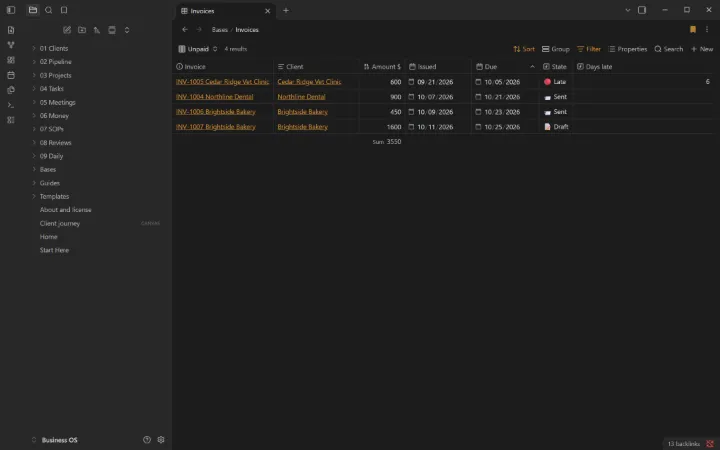Open the quick switcher ribbon icon
The width and height of the screenshot is (720, 450).
click(11, 30)
